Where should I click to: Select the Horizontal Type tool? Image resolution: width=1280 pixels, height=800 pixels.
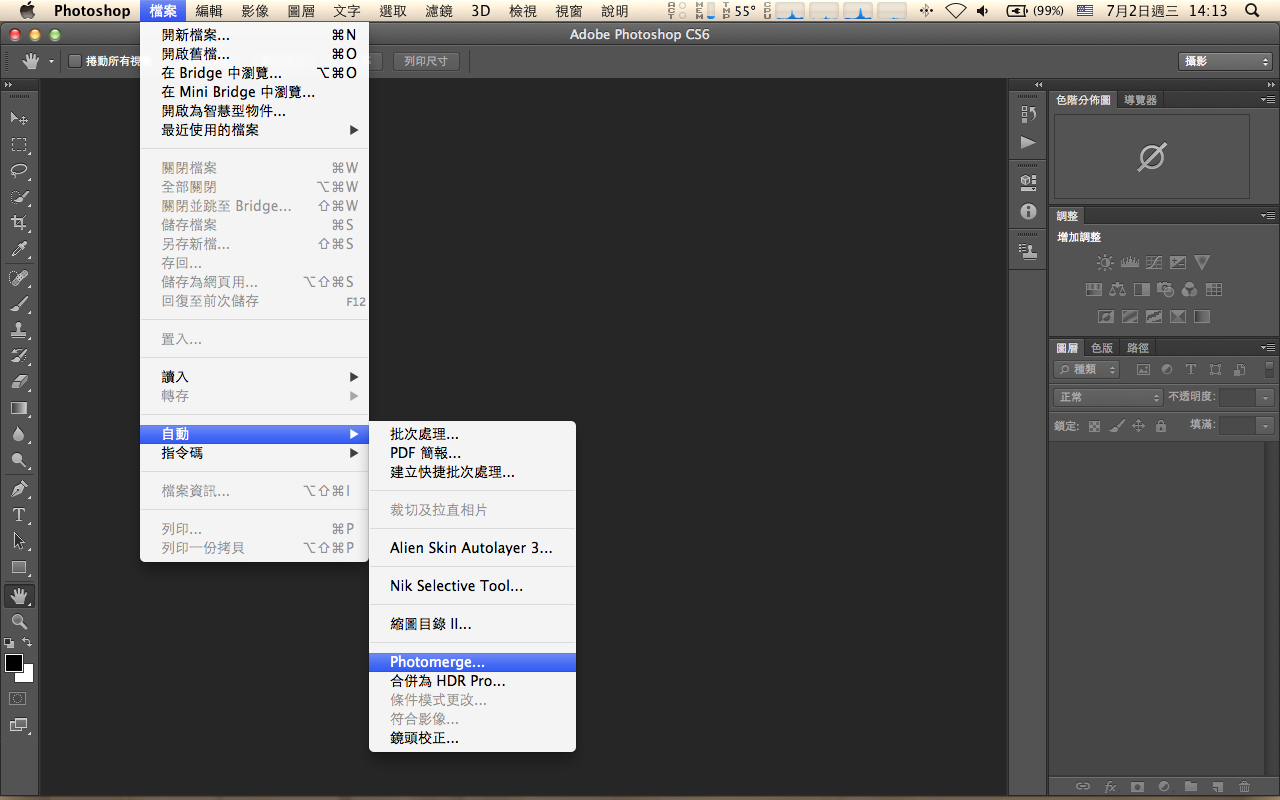[19, 515]
